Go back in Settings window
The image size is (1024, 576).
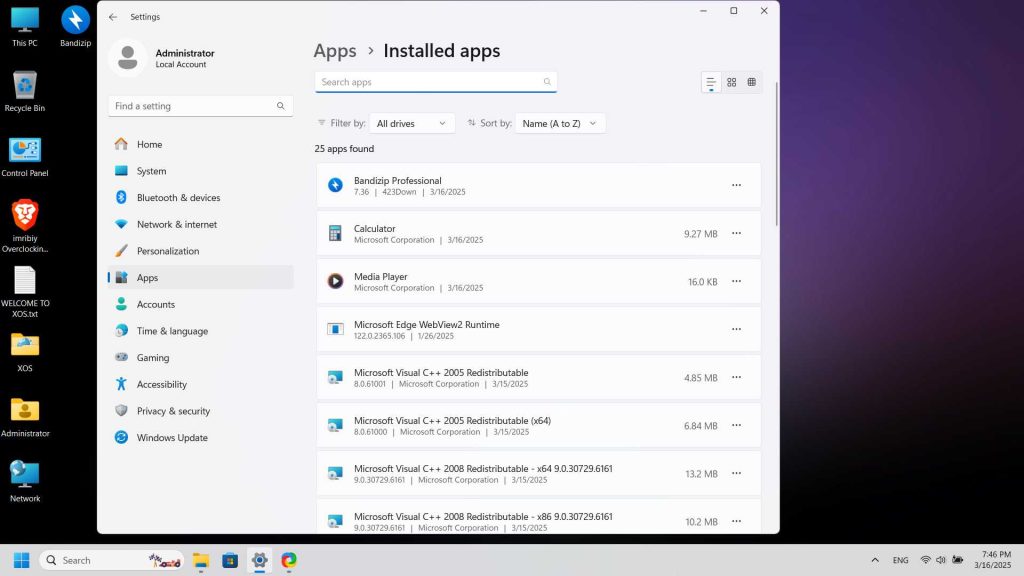pos(113,17)
